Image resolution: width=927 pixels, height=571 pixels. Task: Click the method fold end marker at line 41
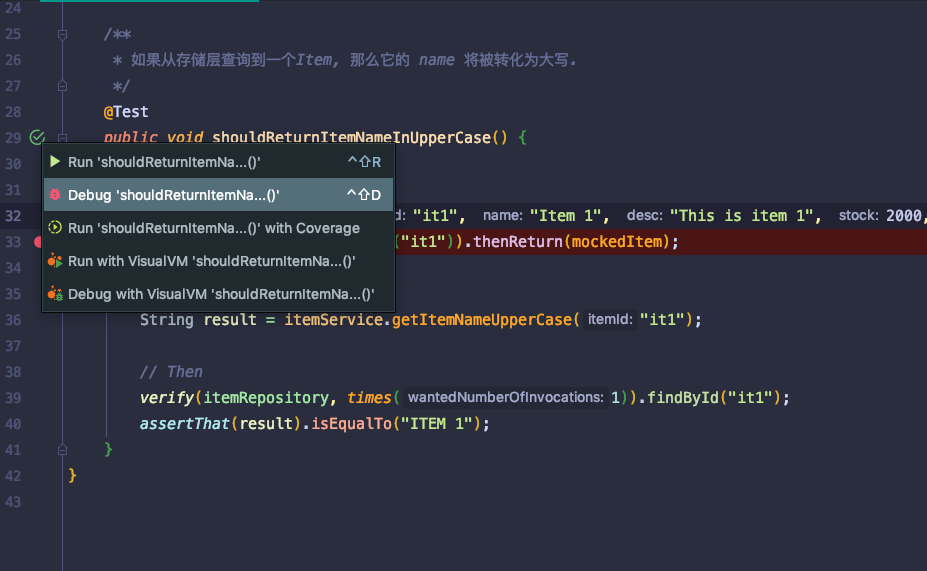pyautogui.click(x=62, y=450)
